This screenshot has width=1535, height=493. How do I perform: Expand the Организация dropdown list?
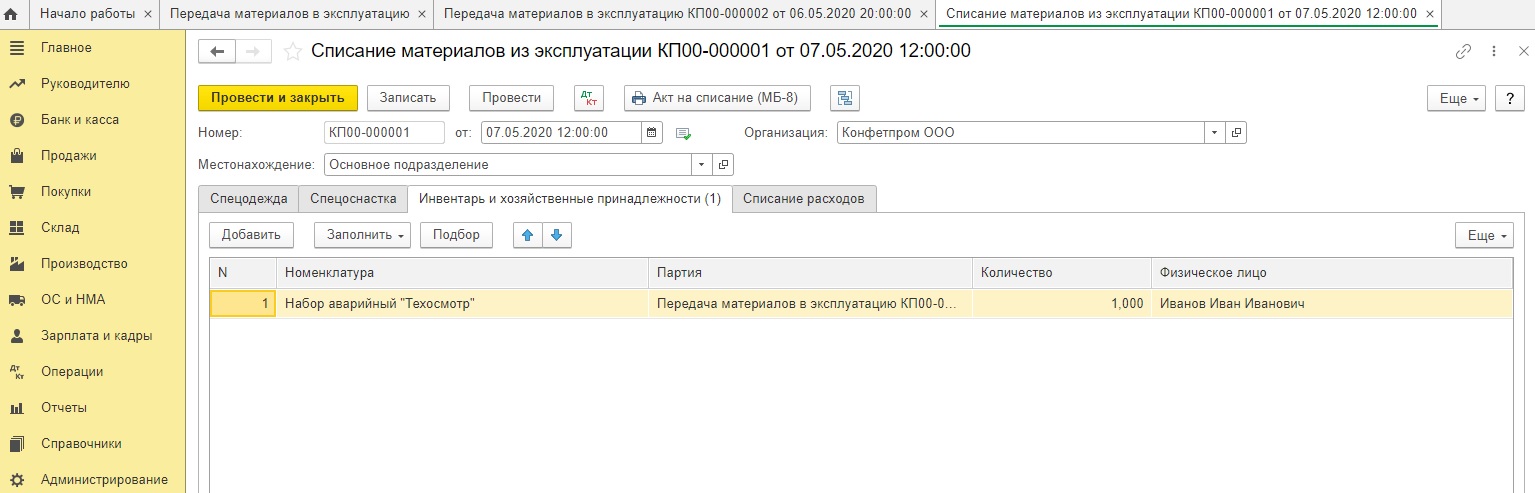pos(1214,132)
